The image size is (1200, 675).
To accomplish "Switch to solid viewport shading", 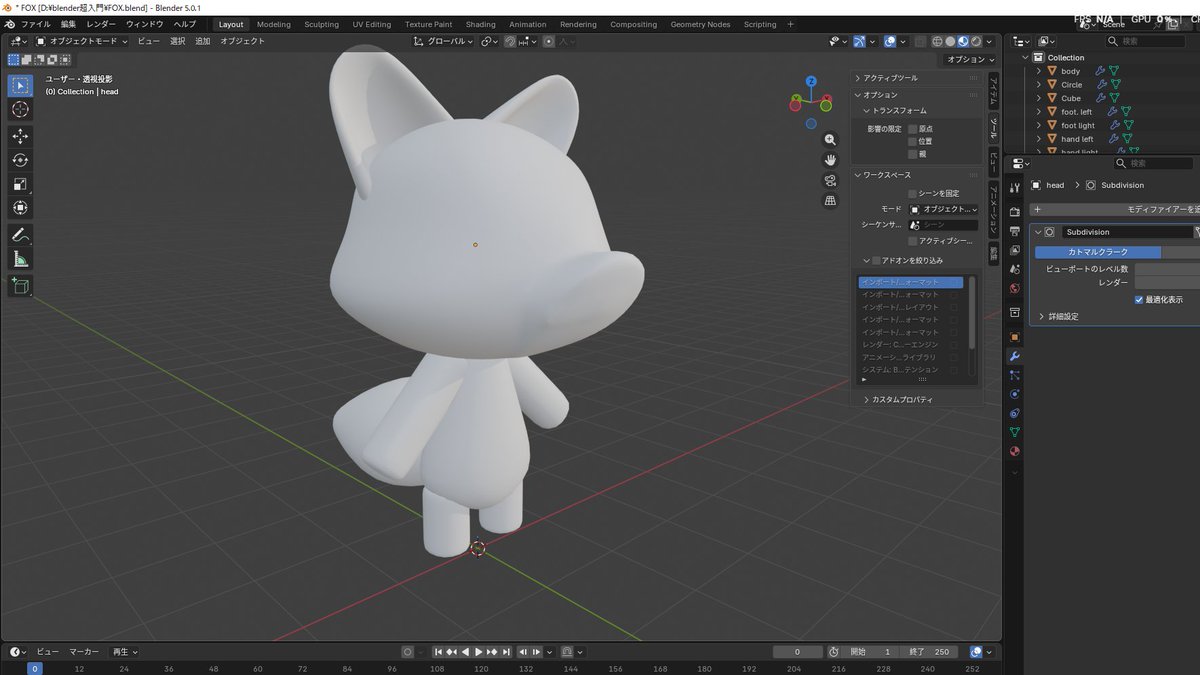I will (951, 41).
